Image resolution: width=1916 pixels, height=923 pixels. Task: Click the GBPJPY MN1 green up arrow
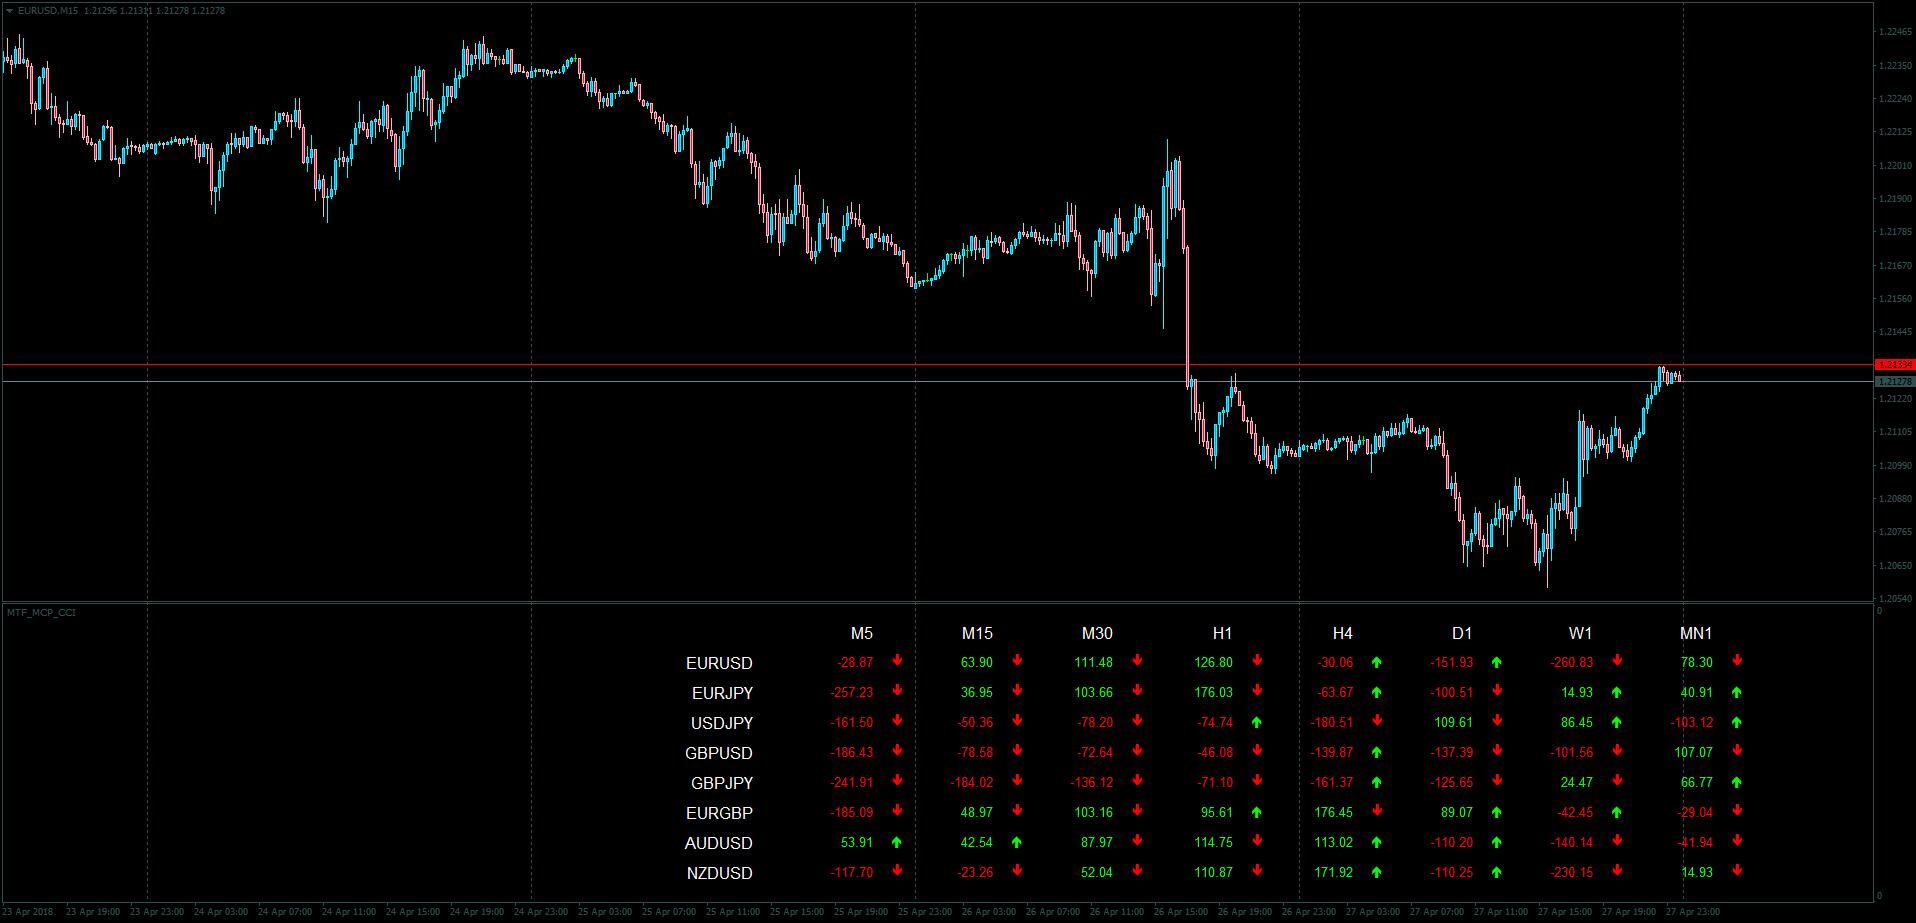(x=1737, y=782)
